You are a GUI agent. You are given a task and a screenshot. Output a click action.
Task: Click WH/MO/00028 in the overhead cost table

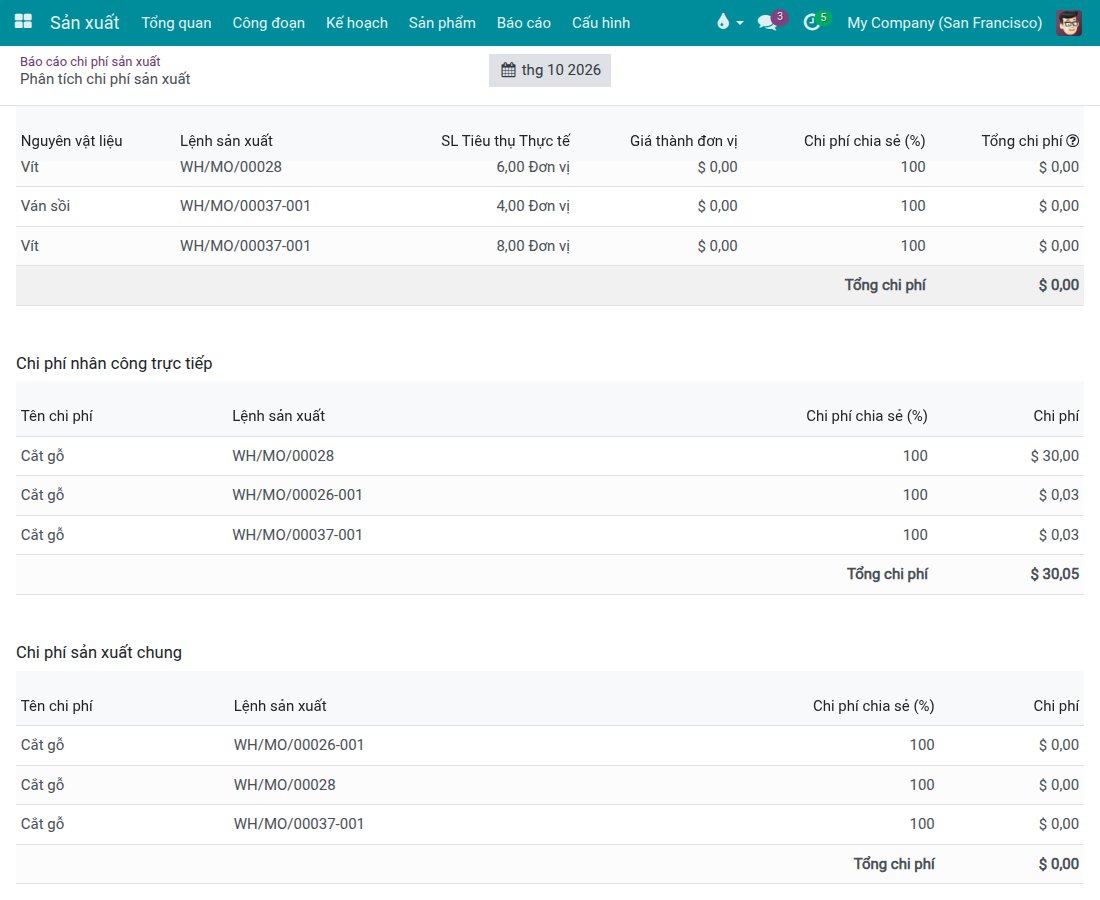285,785
